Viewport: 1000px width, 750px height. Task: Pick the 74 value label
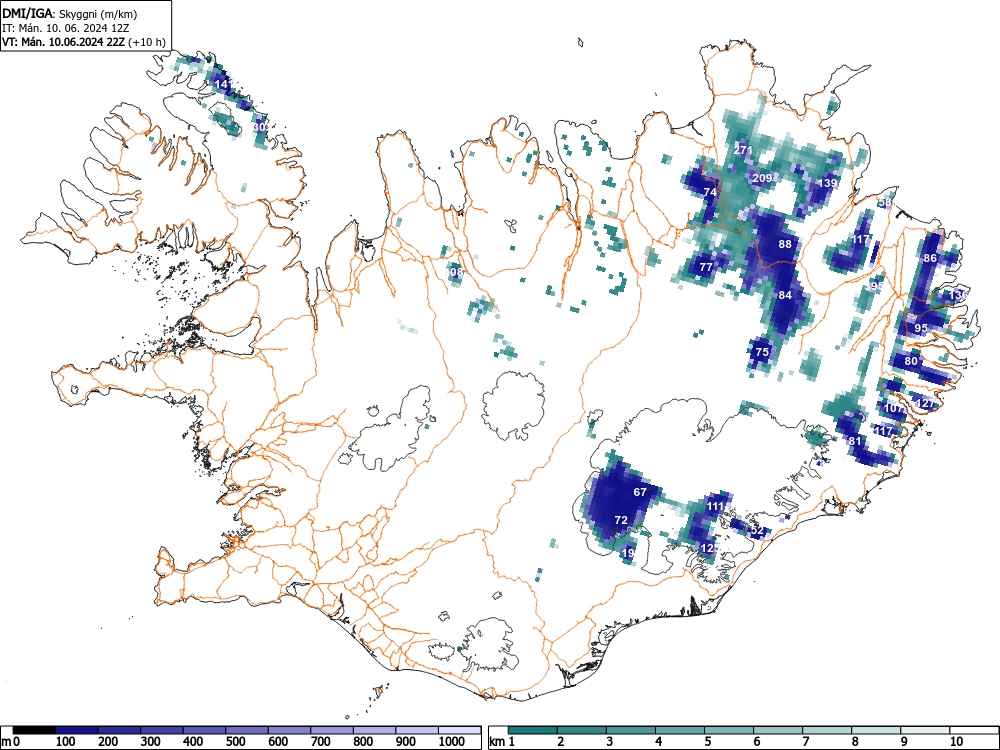click(710, 192)
